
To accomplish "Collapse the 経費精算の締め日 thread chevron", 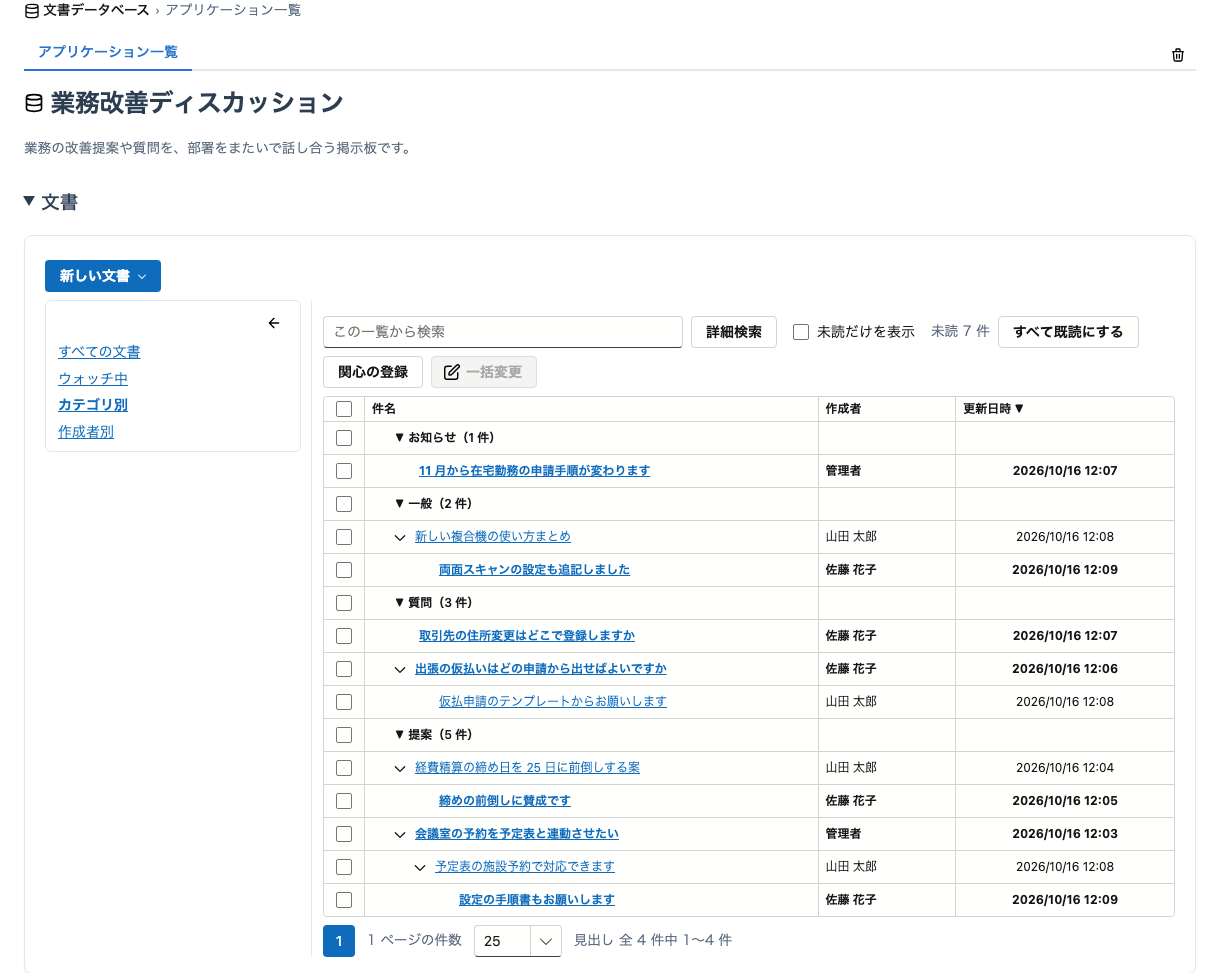I will (401, 768).
